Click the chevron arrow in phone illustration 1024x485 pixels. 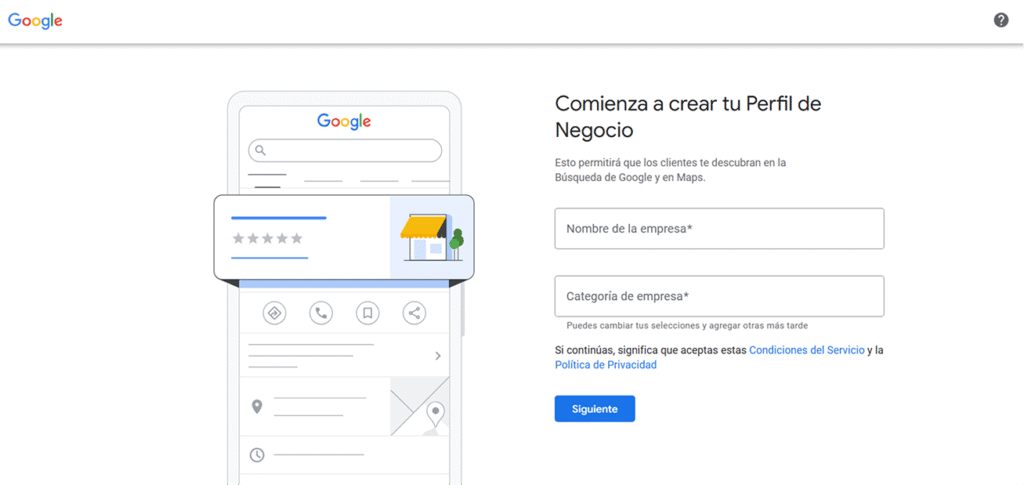438,356
